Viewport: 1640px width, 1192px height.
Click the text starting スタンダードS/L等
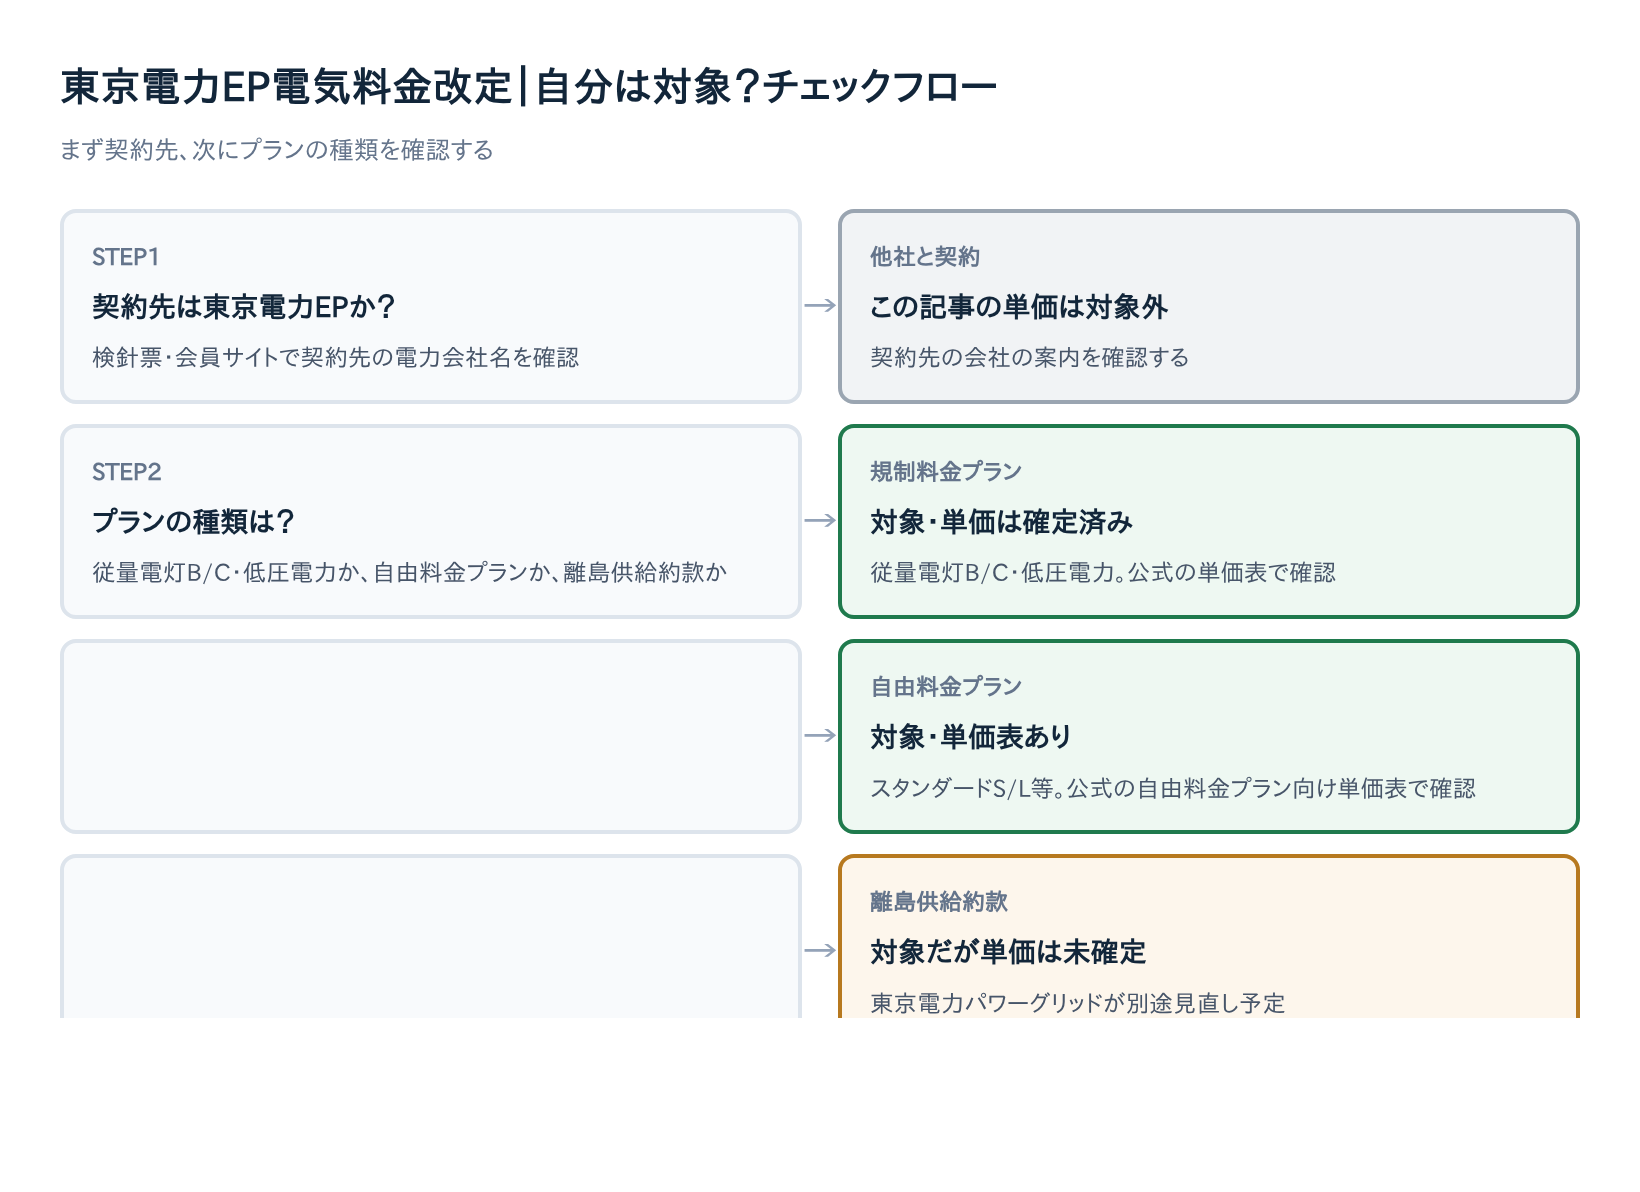click(x=1173, y=789)
